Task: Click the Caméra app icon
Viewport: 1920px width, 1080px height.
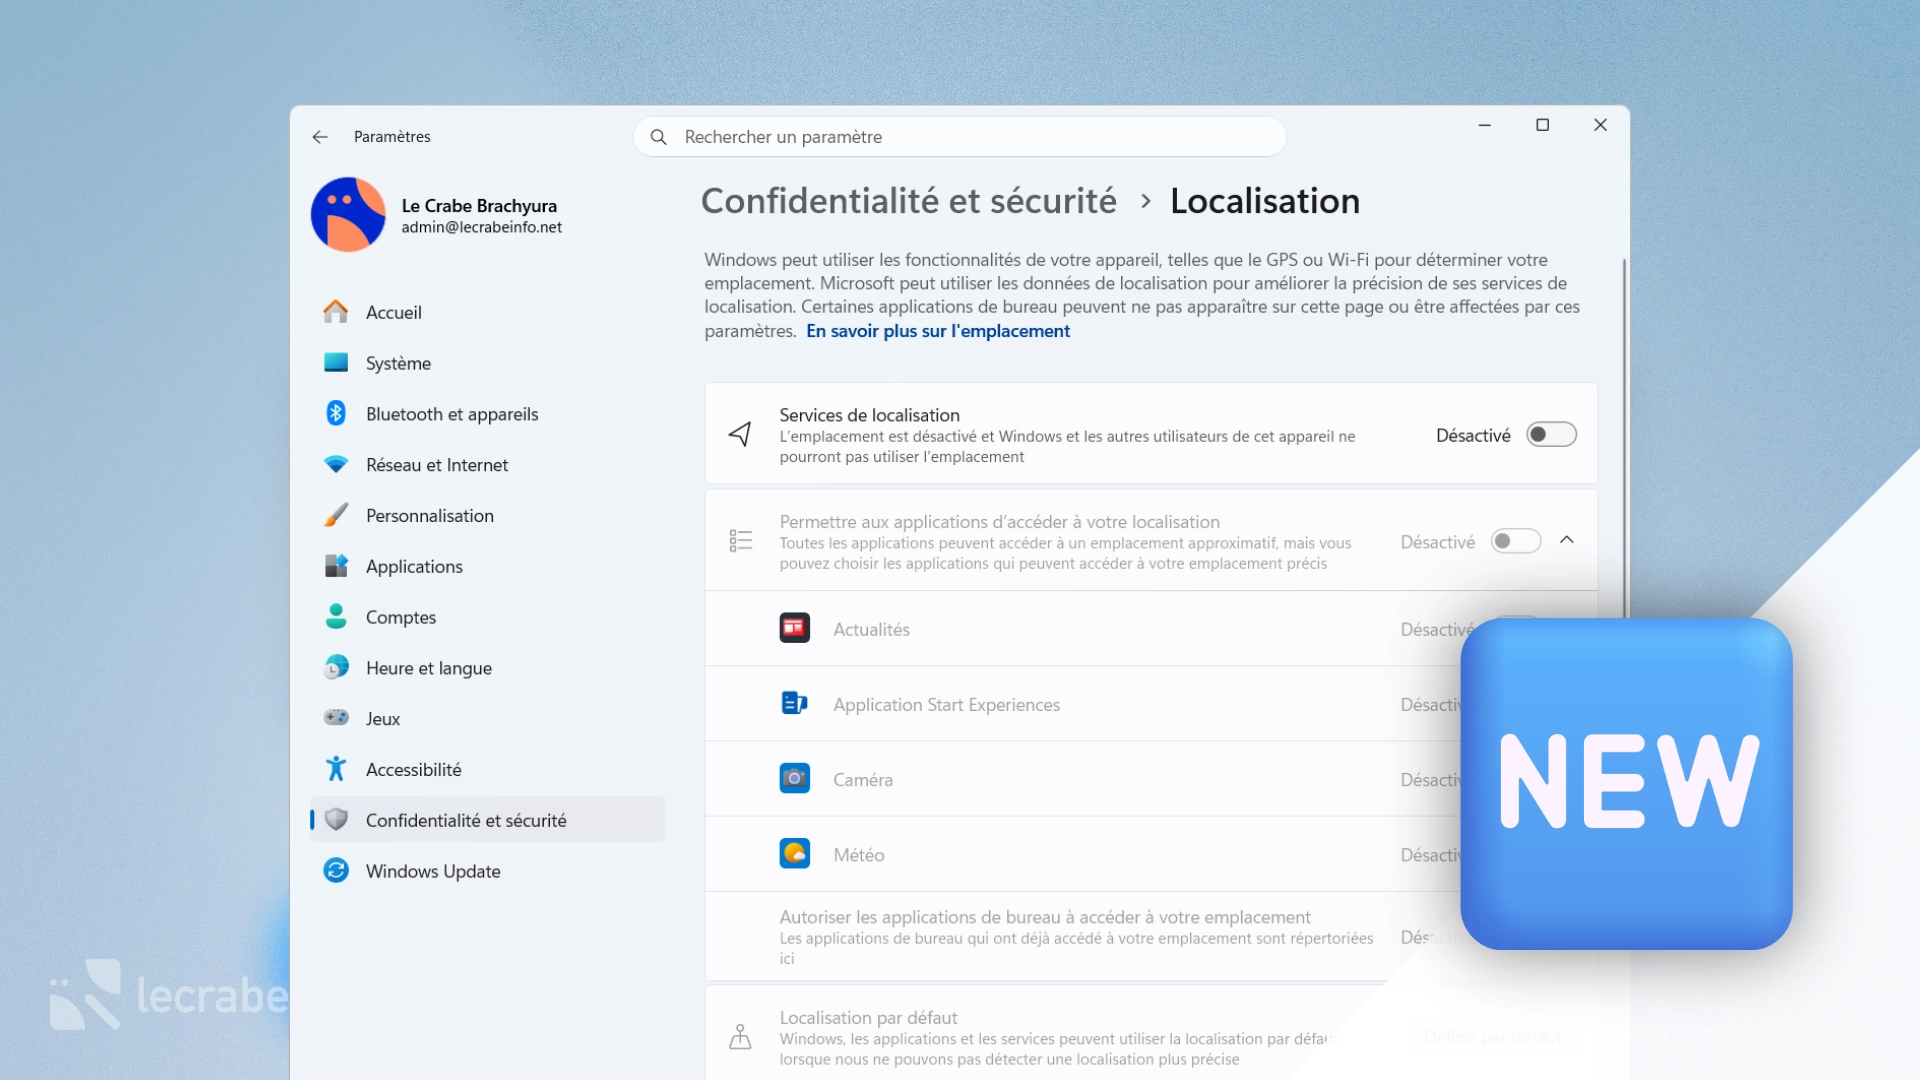Action: pyautogui.click(x=795, y=779)
